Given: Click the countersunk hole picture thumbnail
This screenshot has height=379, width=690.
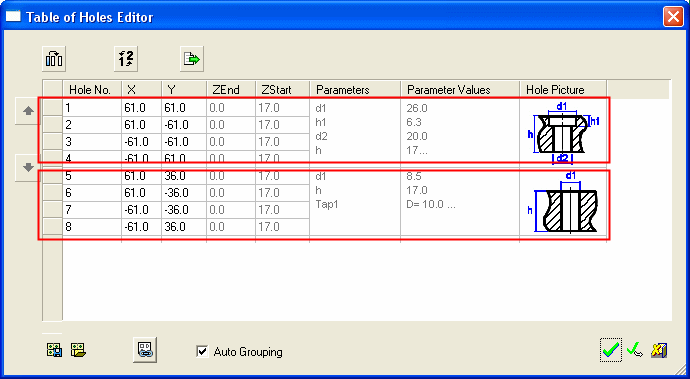Looking at the screenshot, I should point(563,132).
